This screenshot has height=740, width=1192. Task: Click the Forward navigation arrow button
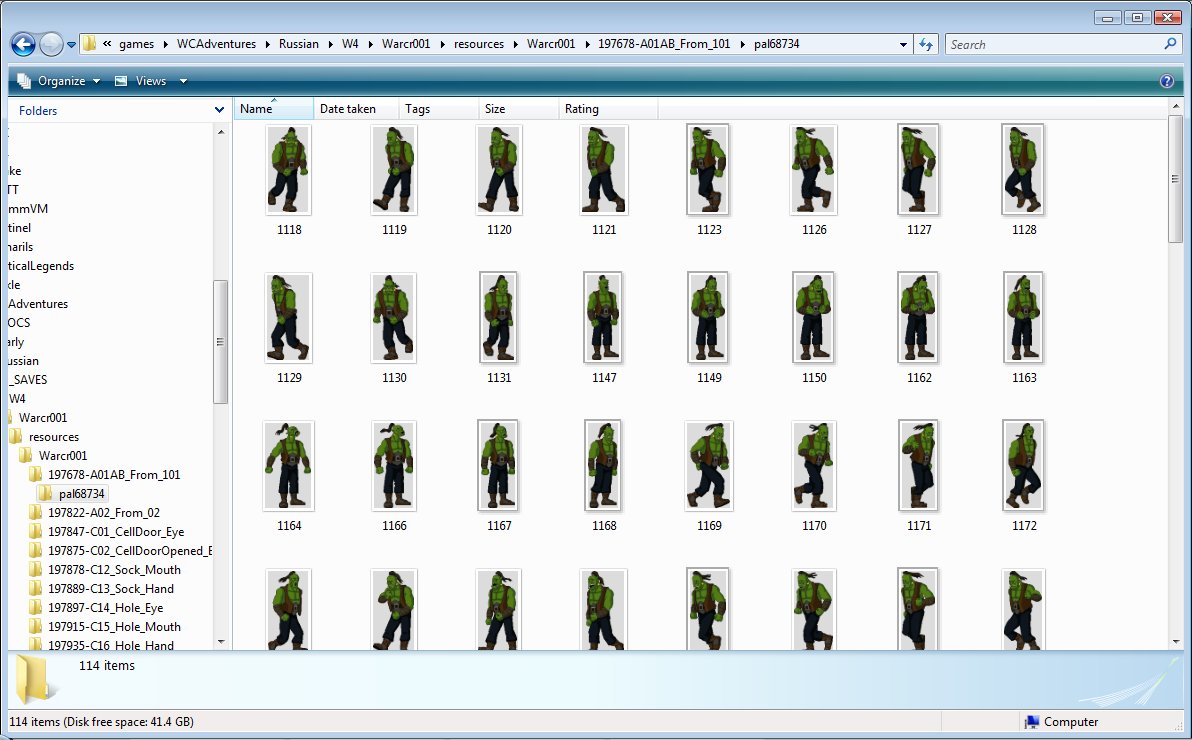51,44
